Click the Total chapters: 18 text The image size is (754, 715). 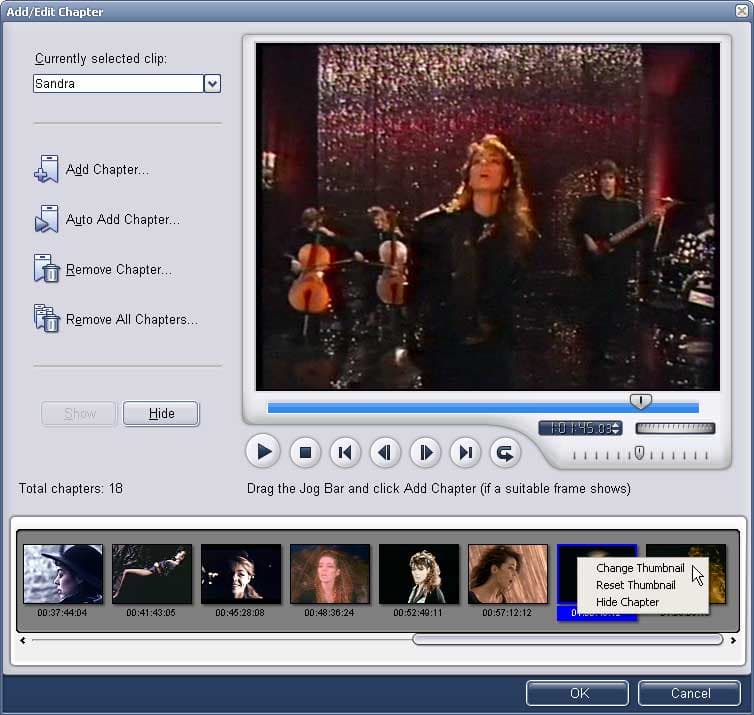point(71,489)
